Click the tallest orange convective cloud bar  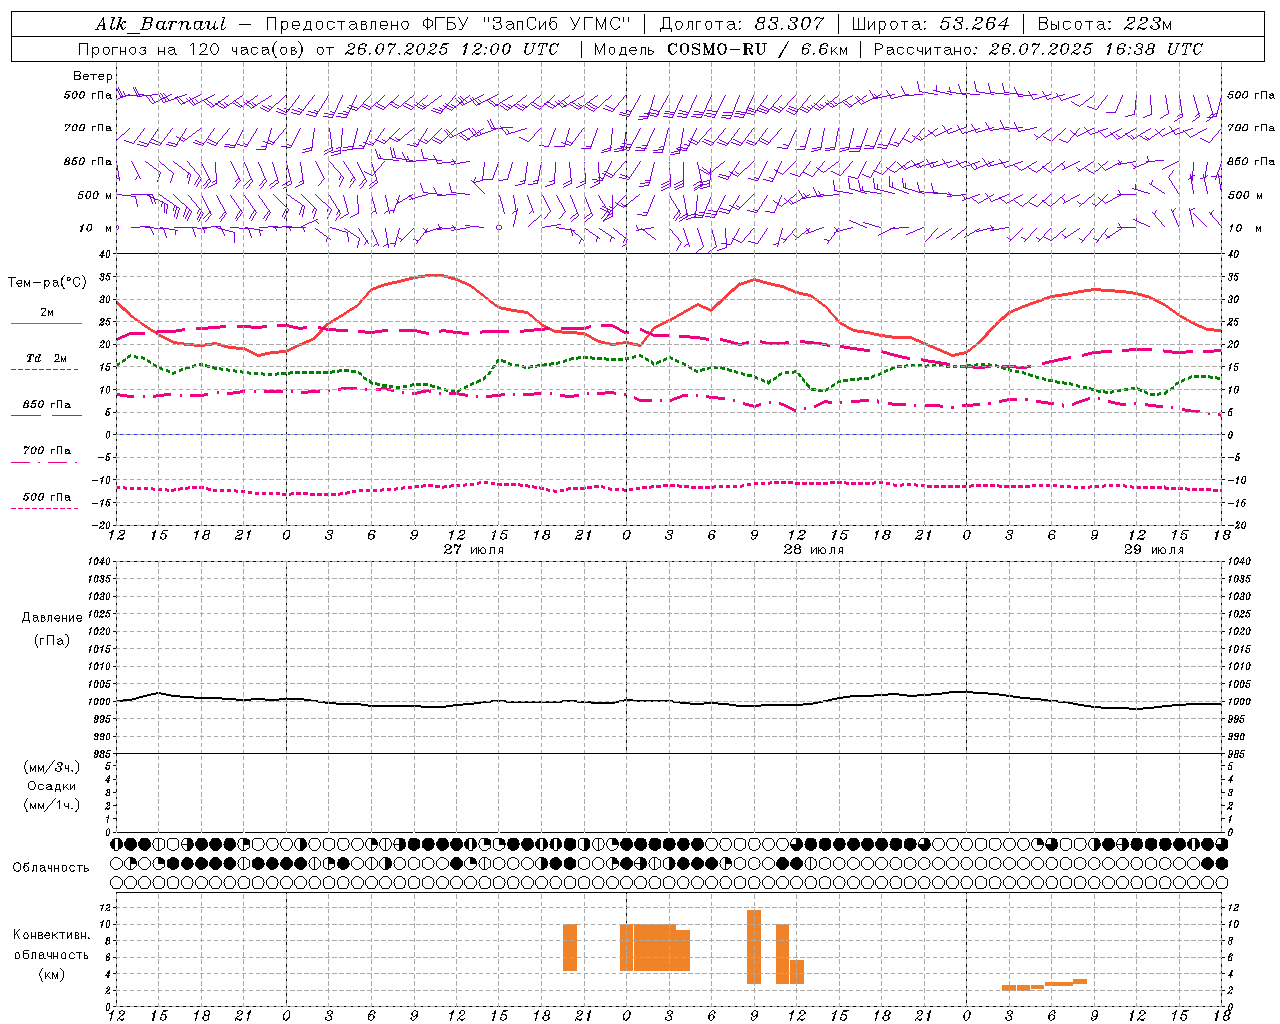754,946
